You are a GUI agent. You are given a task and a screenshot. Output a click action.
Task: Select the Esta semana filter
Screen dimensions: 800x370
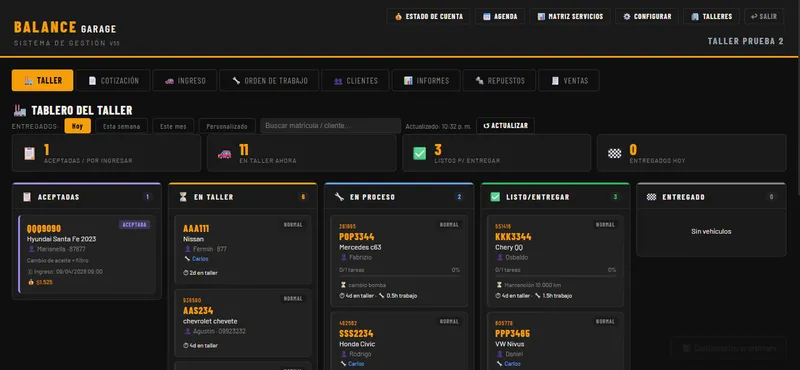tap(121, 126)
